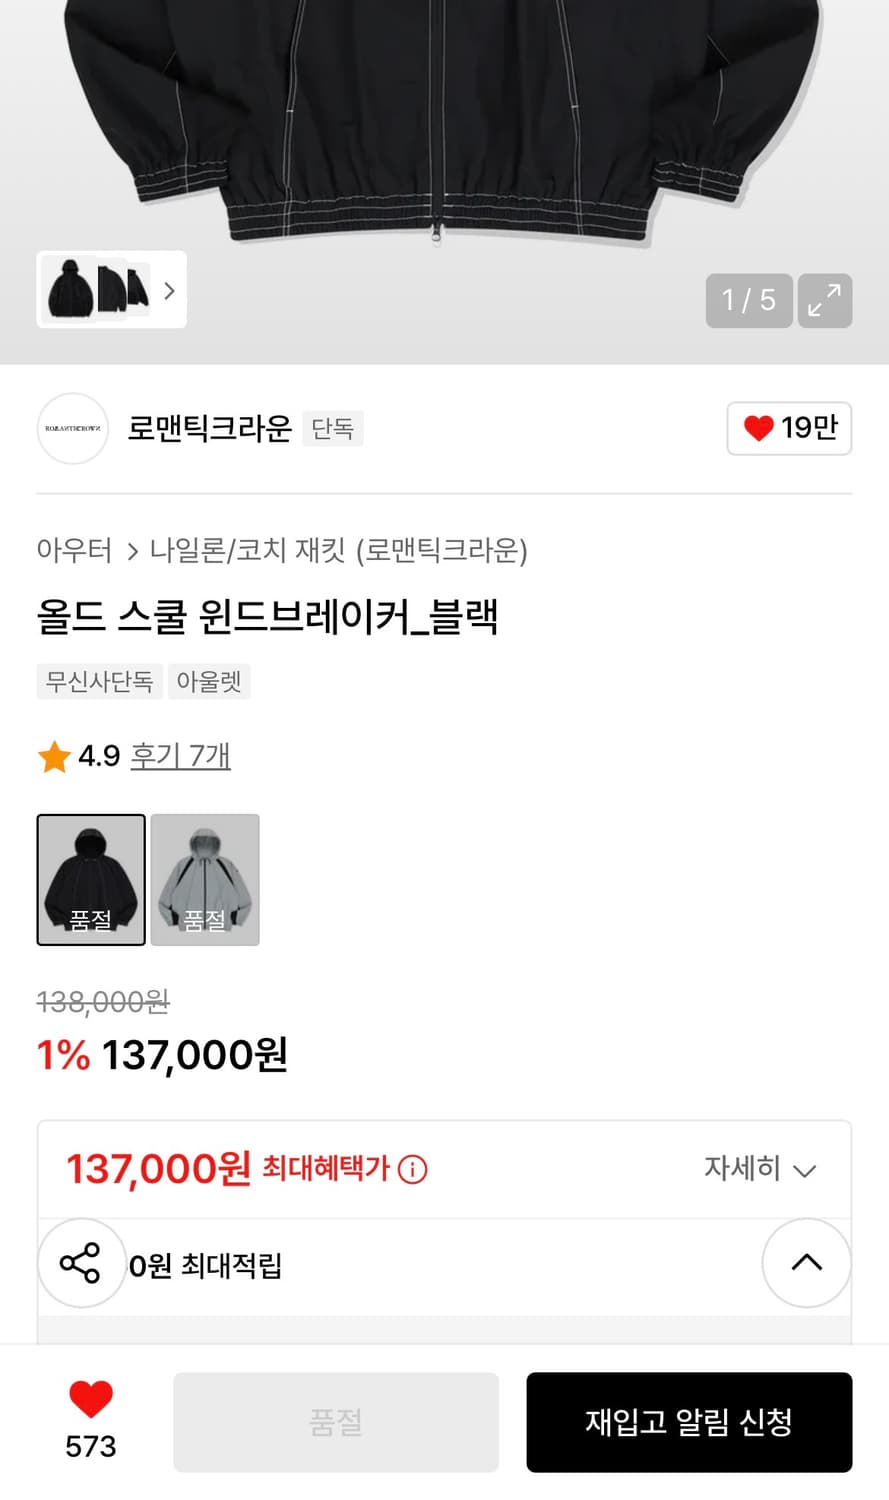
Task: Tap the disabled 품절 button
Action: pyautogui.click(x=336, y=1422)
